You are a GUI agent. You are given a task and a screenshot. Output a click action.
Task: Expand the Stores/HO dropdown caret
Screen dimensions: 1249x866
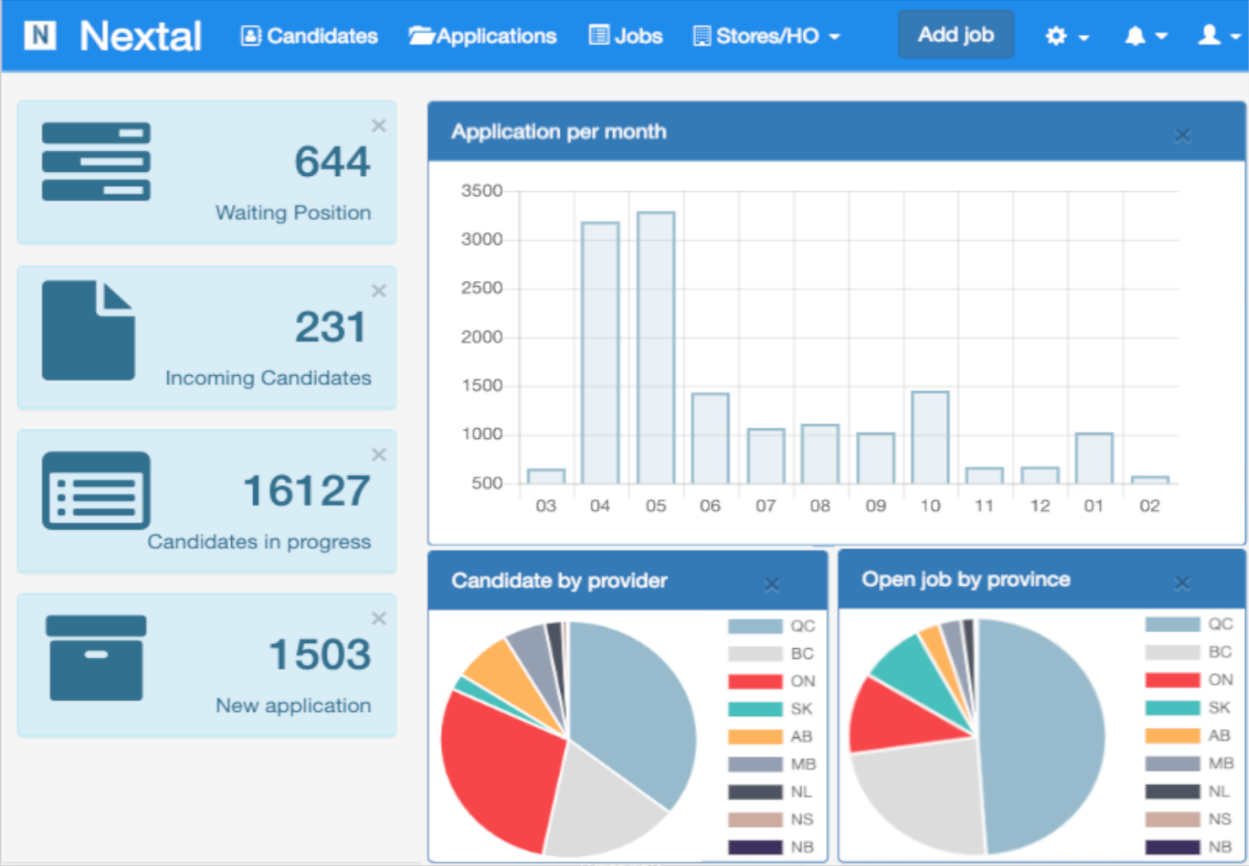(834, 37)
